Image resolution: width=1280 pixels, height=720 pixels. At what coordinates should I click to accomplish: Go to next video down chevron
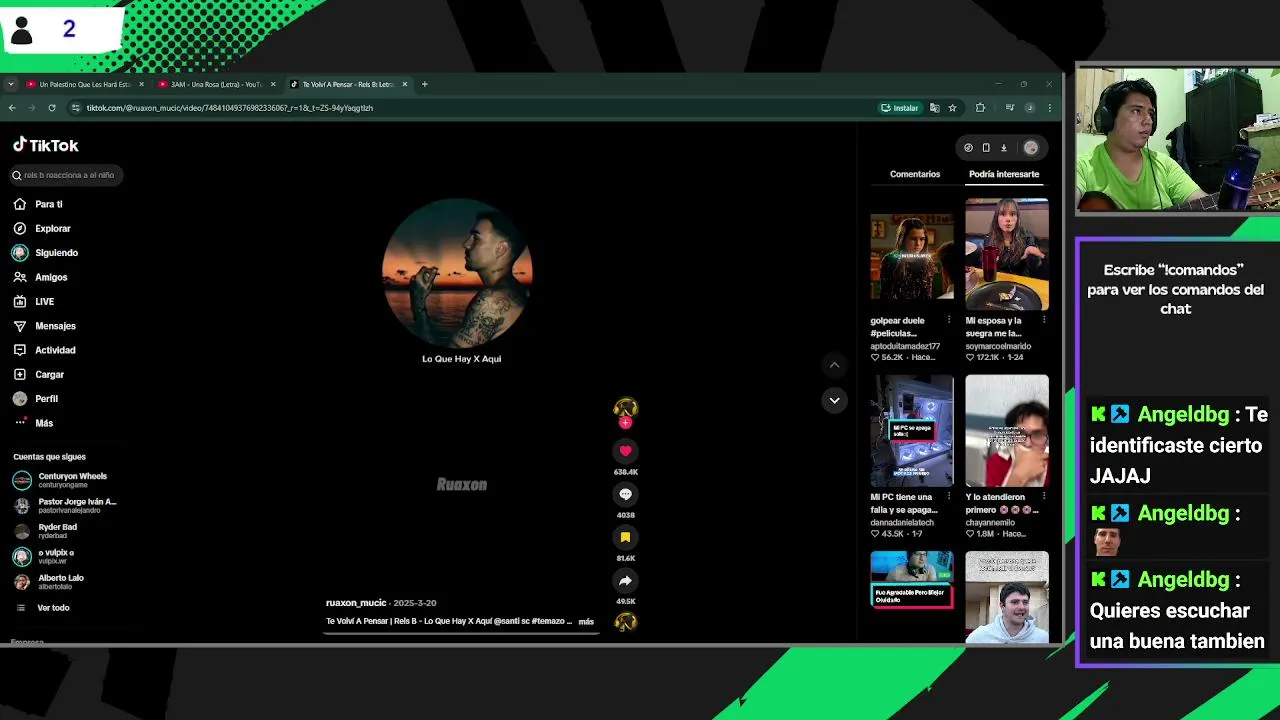834,400
